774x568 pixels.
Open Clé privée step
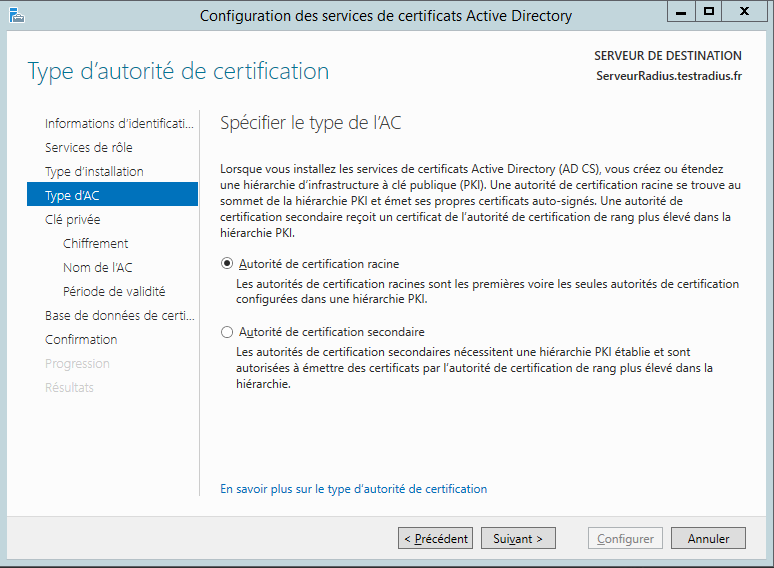(x=72, y=219)
